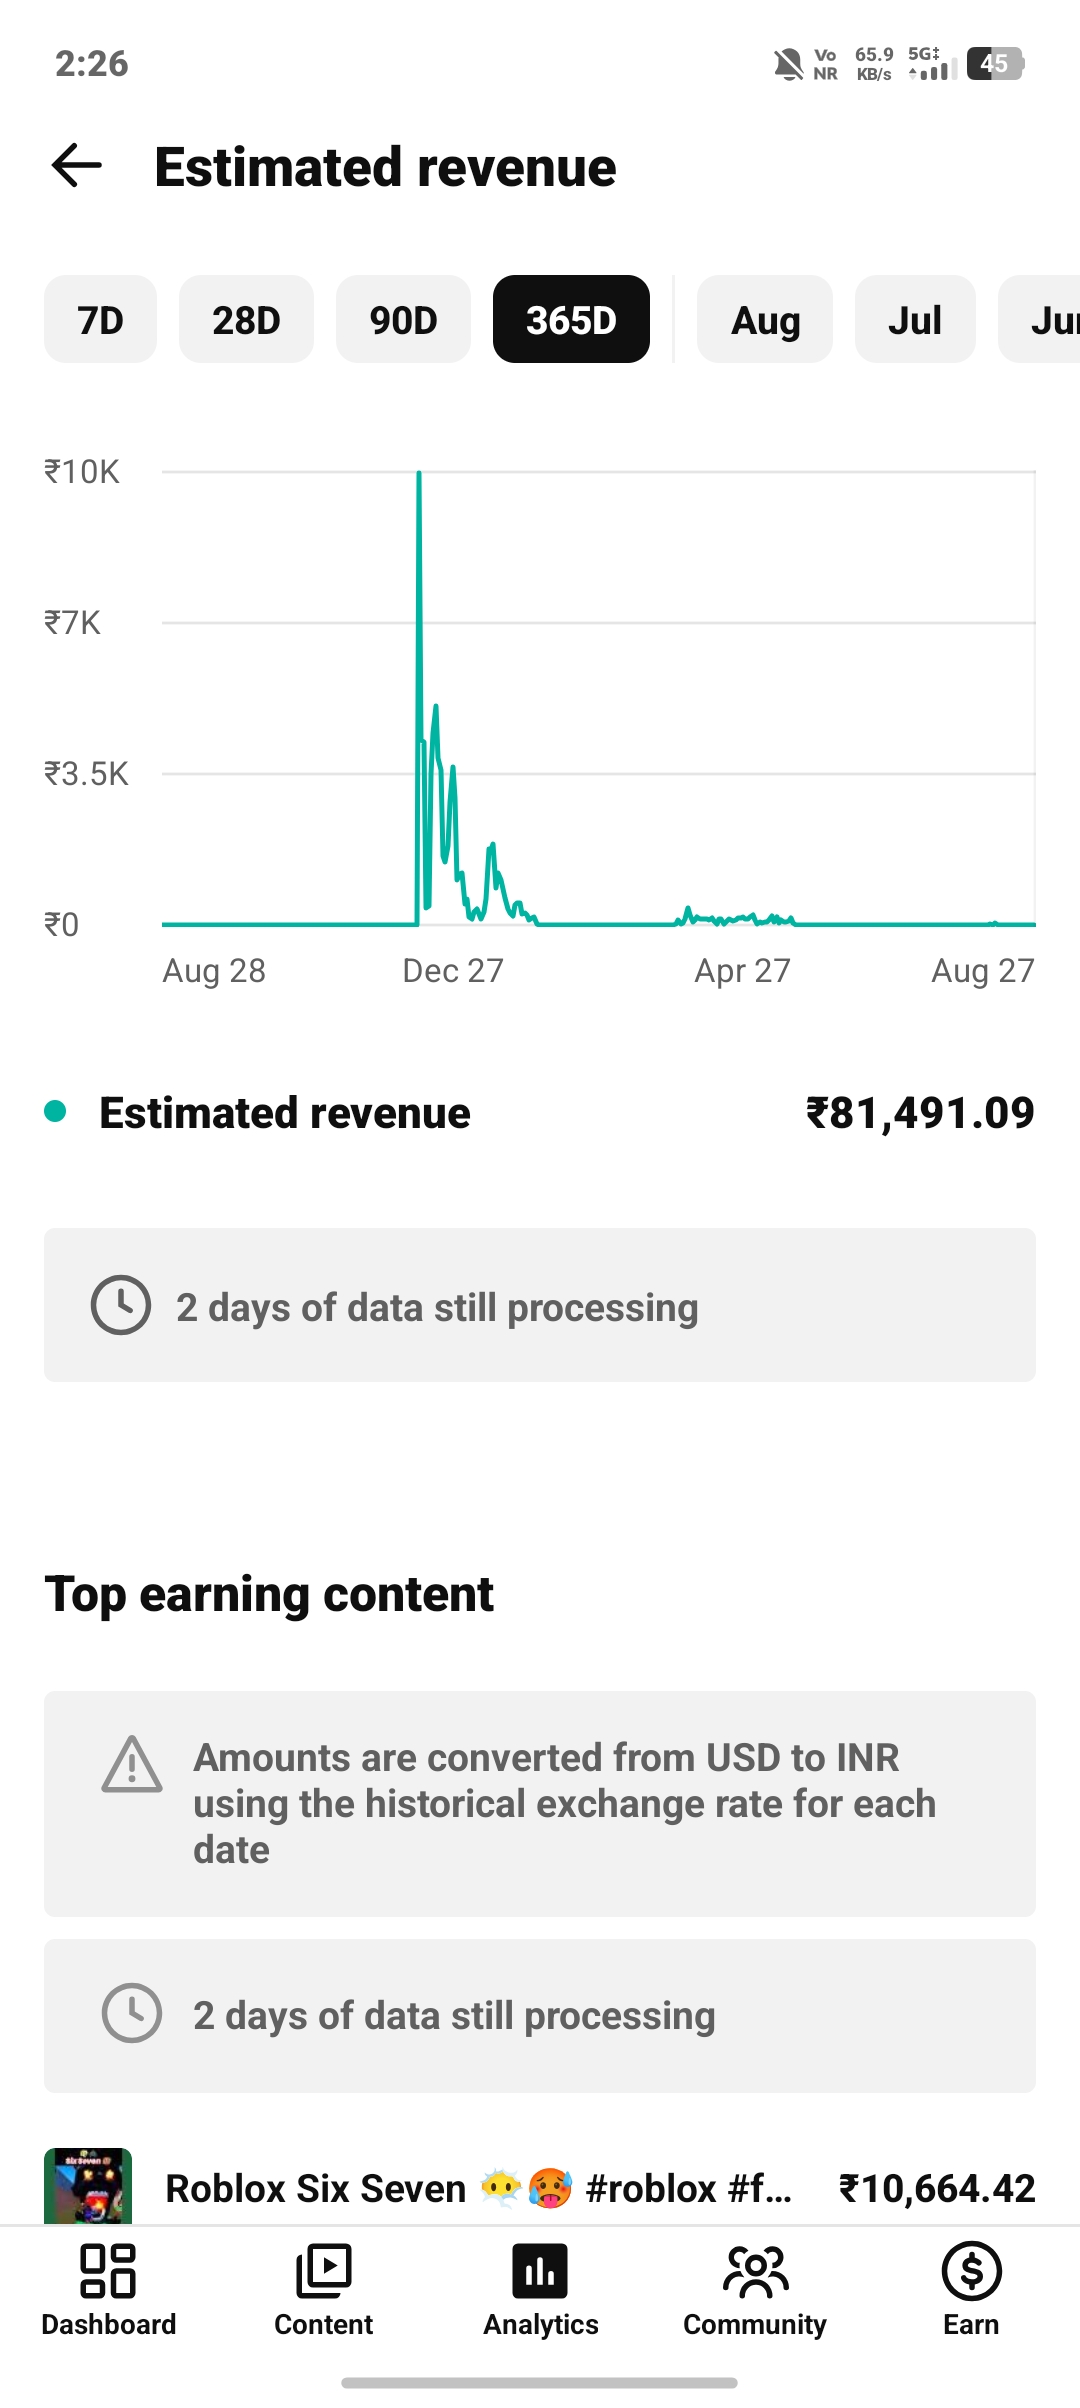This screenshot has height=2408, width=1080.
Task: Select the 7D time range
Action: tap(100, 319)
